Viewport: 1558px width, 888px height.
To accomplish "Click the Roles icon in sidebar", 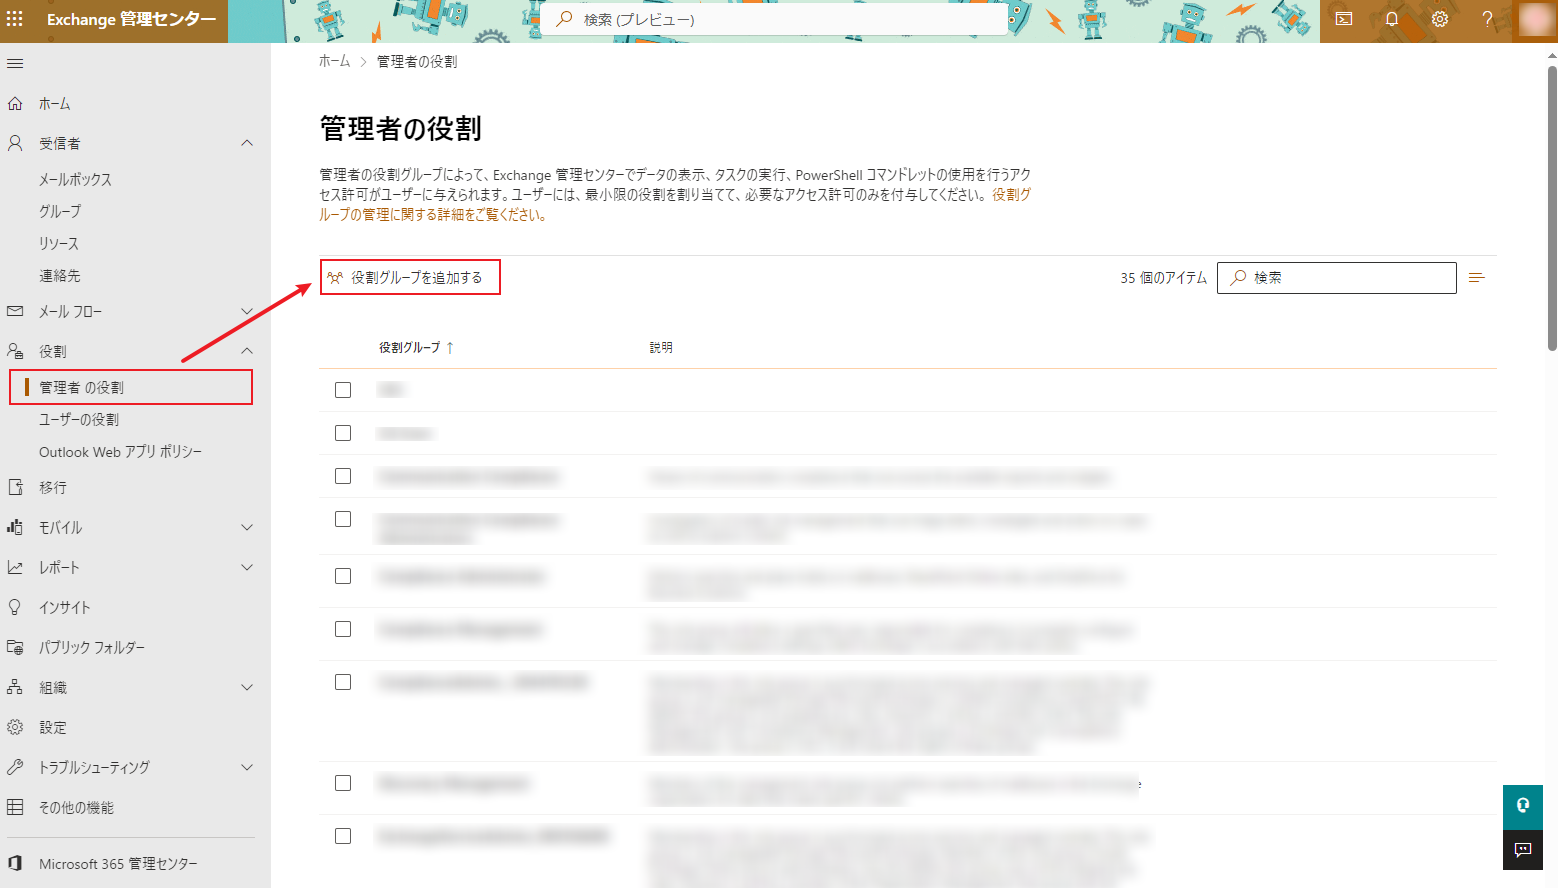I will [x=15, y=351].
